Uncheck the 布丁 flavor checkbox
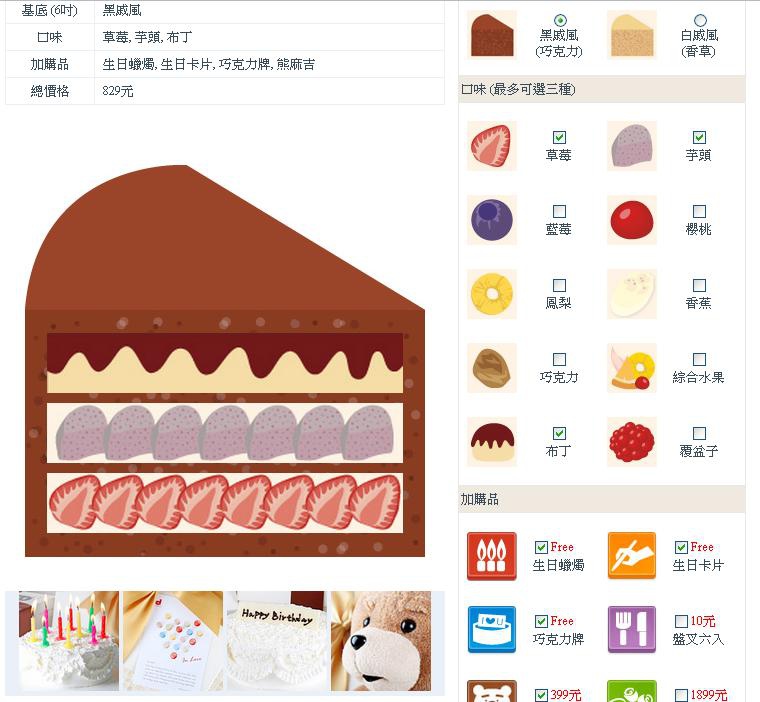The image size is (760, 702). 559,433
